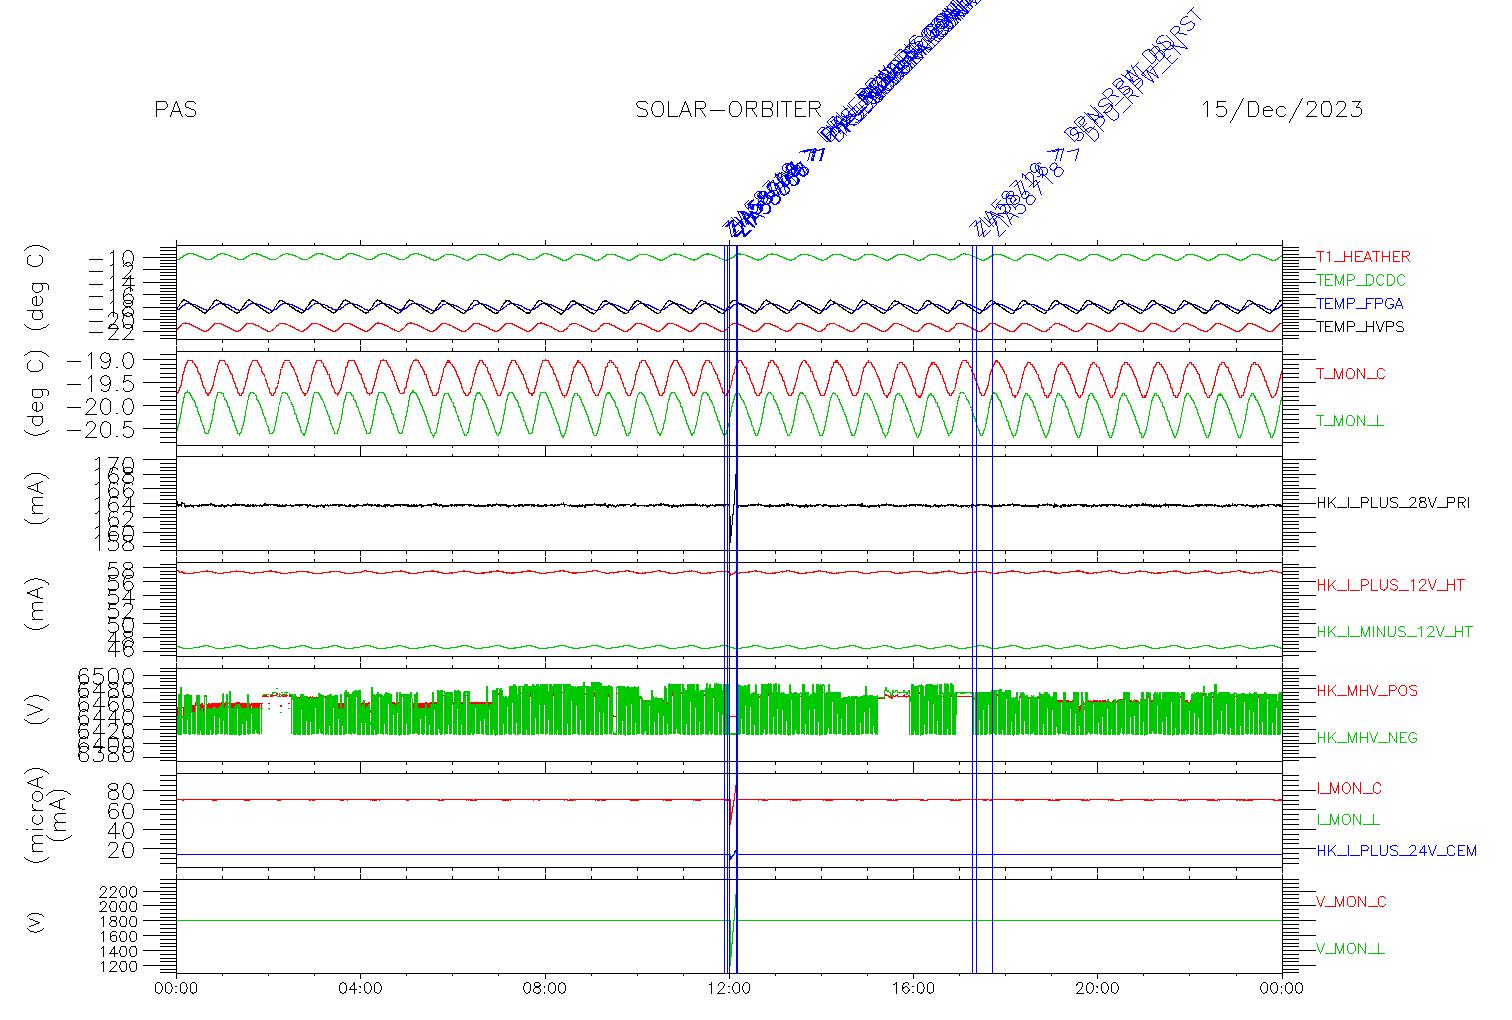Click the PAS instrument title text
The height and width of the screenshot is (1020, 1512).
point(176,109)
